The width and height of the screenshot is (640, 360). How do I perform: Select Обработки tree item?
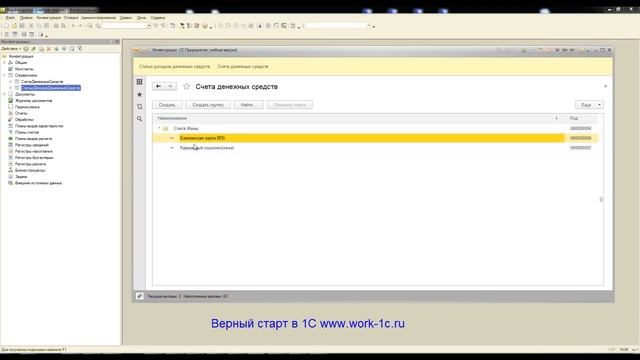tap(24, 120)
